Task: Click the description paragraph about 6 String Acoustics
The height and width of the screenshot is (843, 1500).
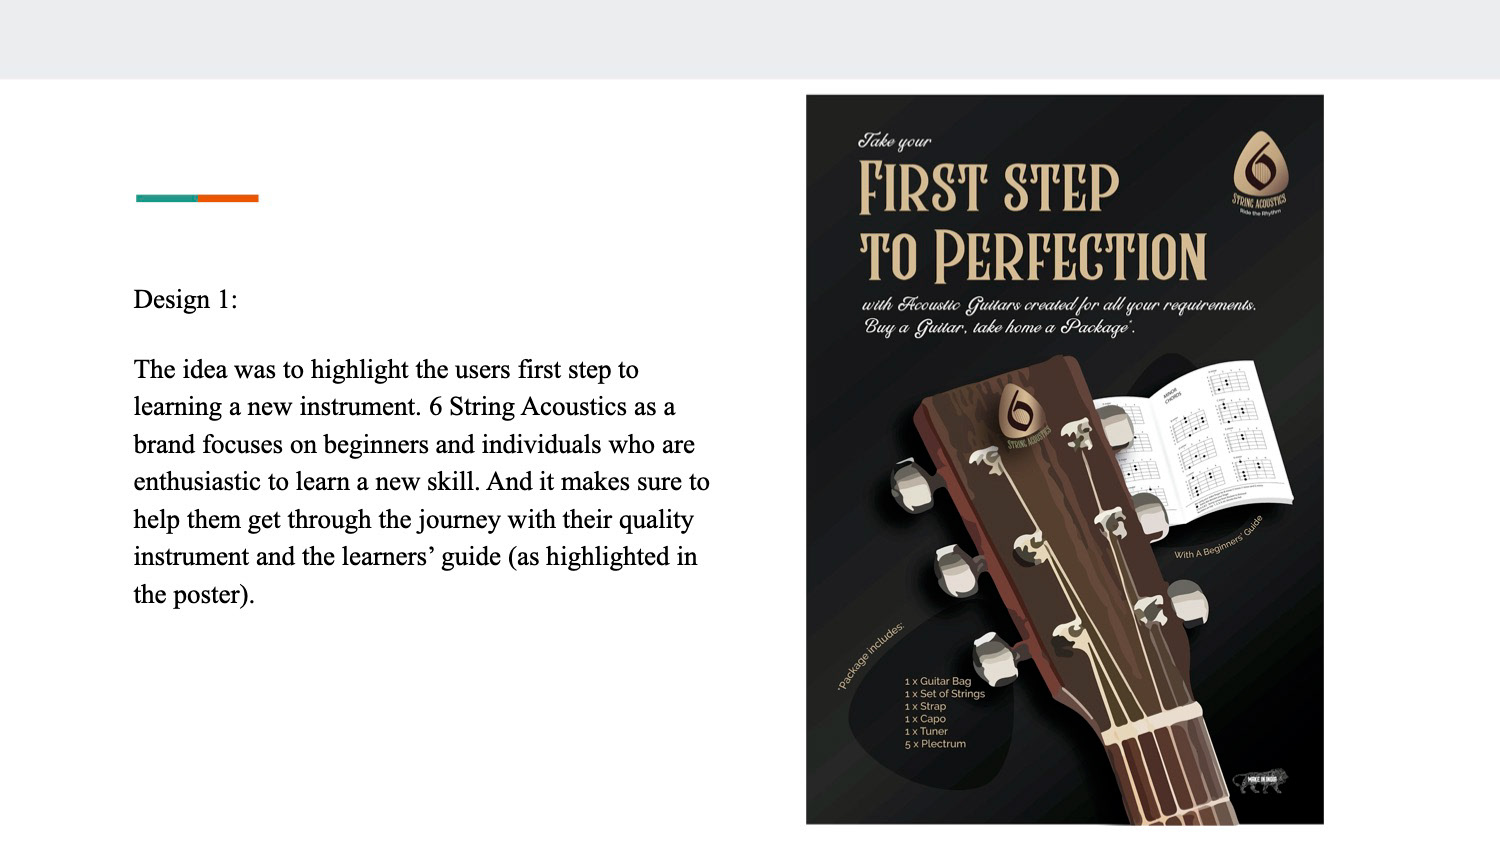Action: [422, 481]
